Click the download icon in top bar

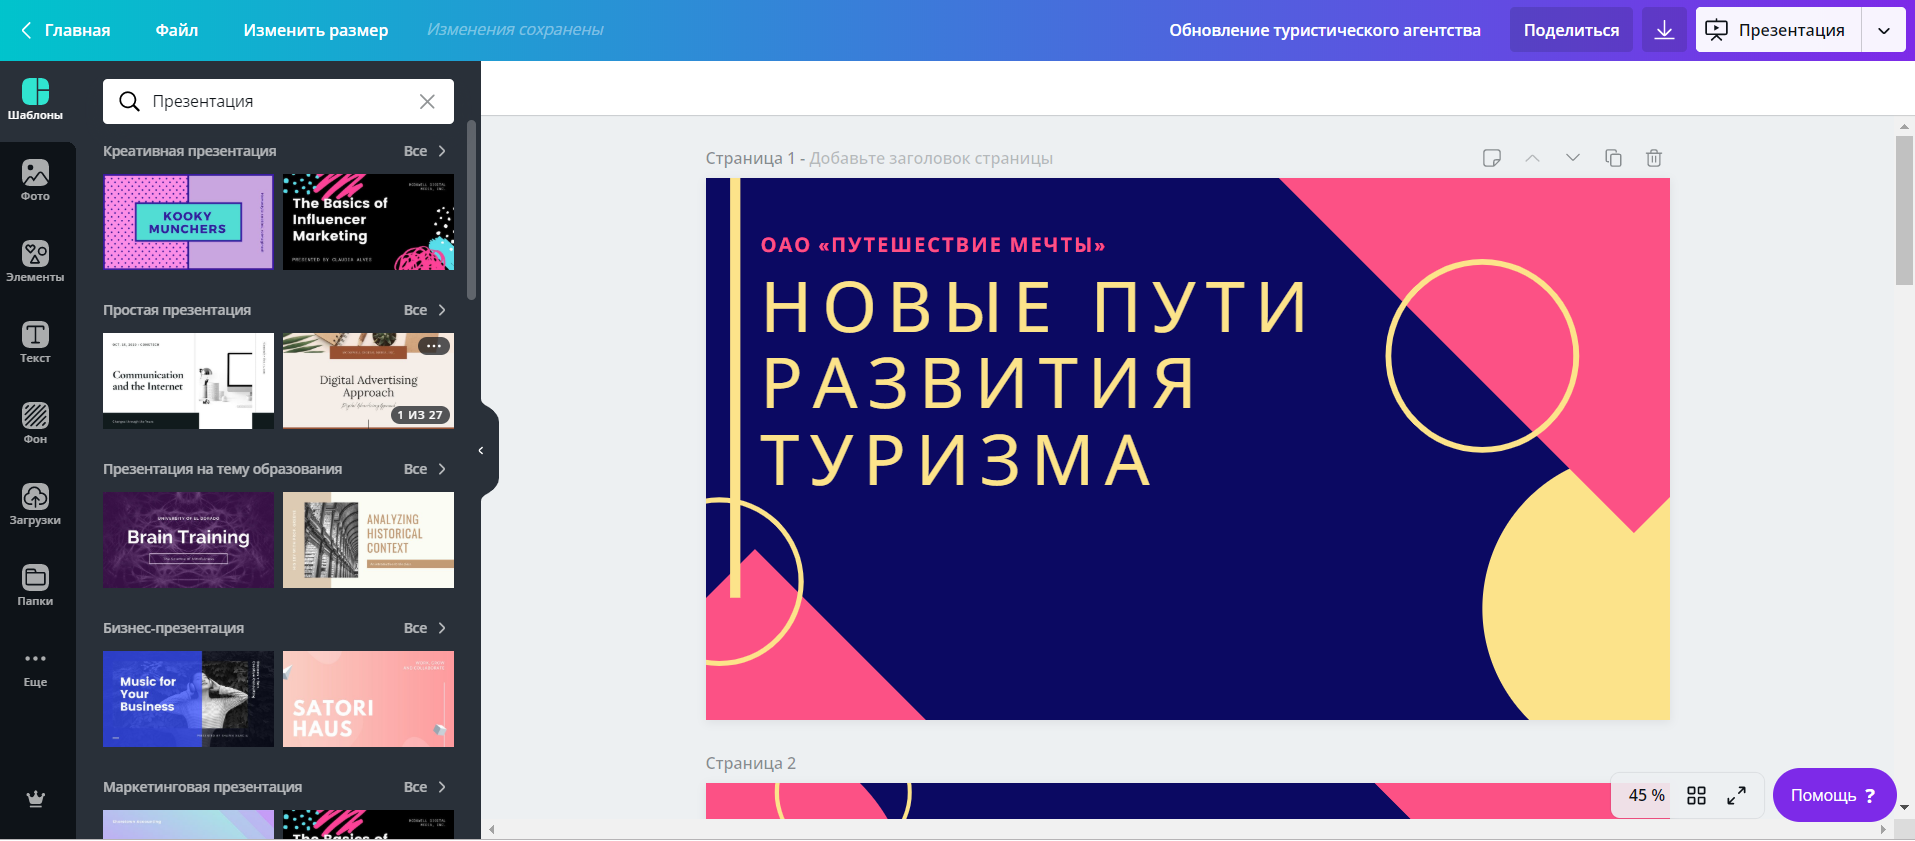click(1664, 30)
